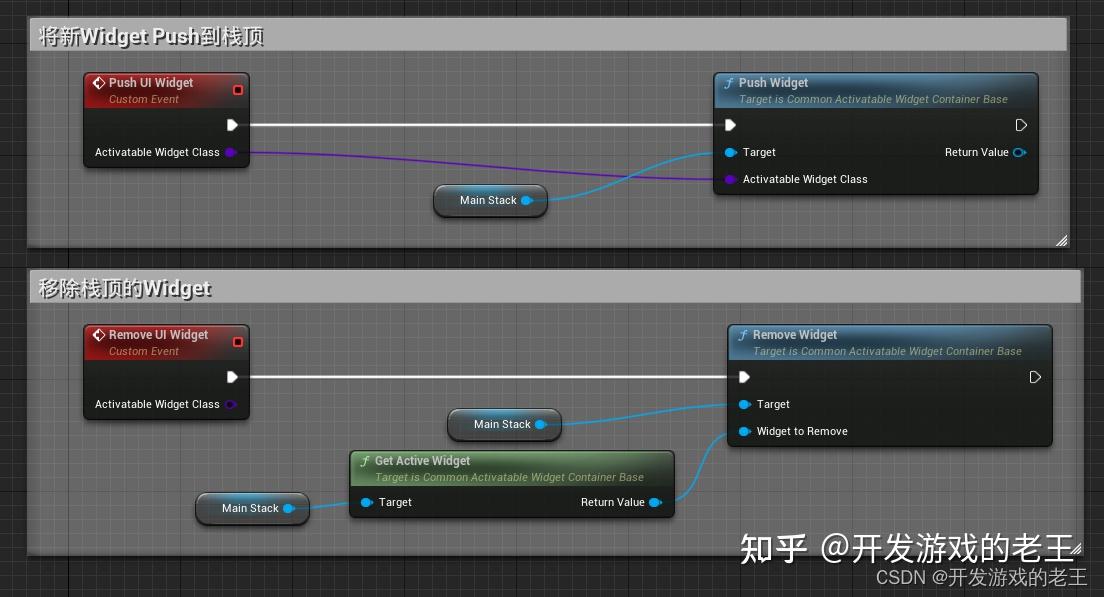Click the red delegate pin on Remove UI Widget

[238, 341]
